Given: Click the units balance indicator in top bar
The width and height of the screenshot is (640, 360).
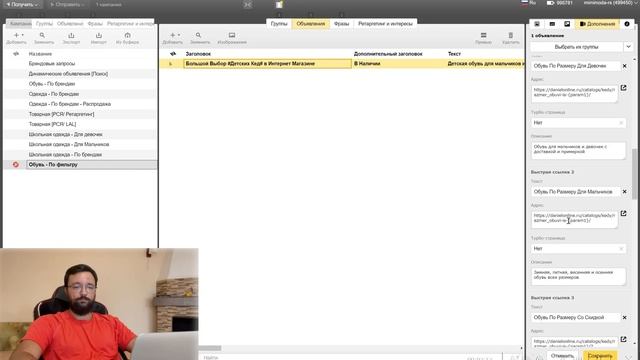Looking at the screenshot, I should 560,3.
